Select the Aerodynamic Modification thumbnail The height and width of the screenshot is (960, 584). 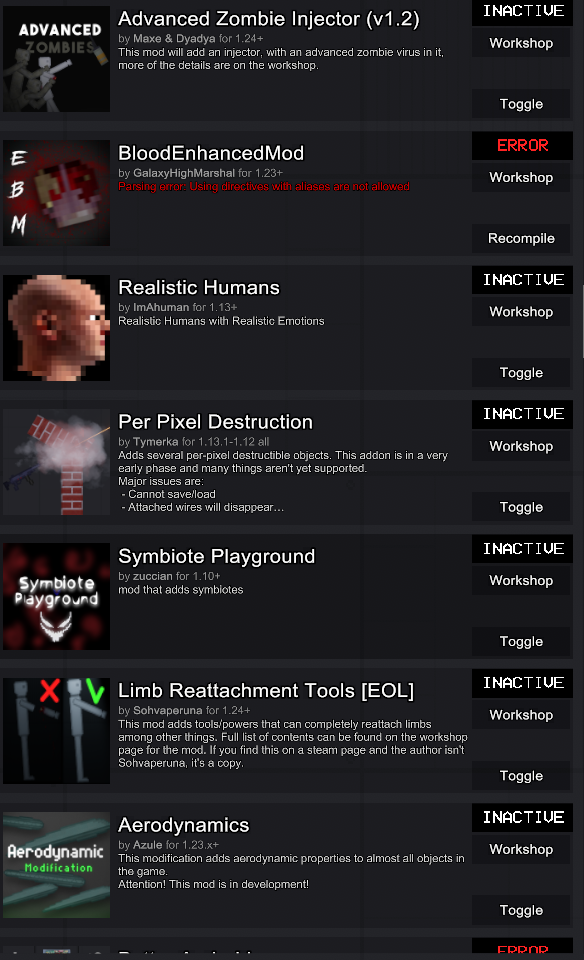(x=56, y=865)
